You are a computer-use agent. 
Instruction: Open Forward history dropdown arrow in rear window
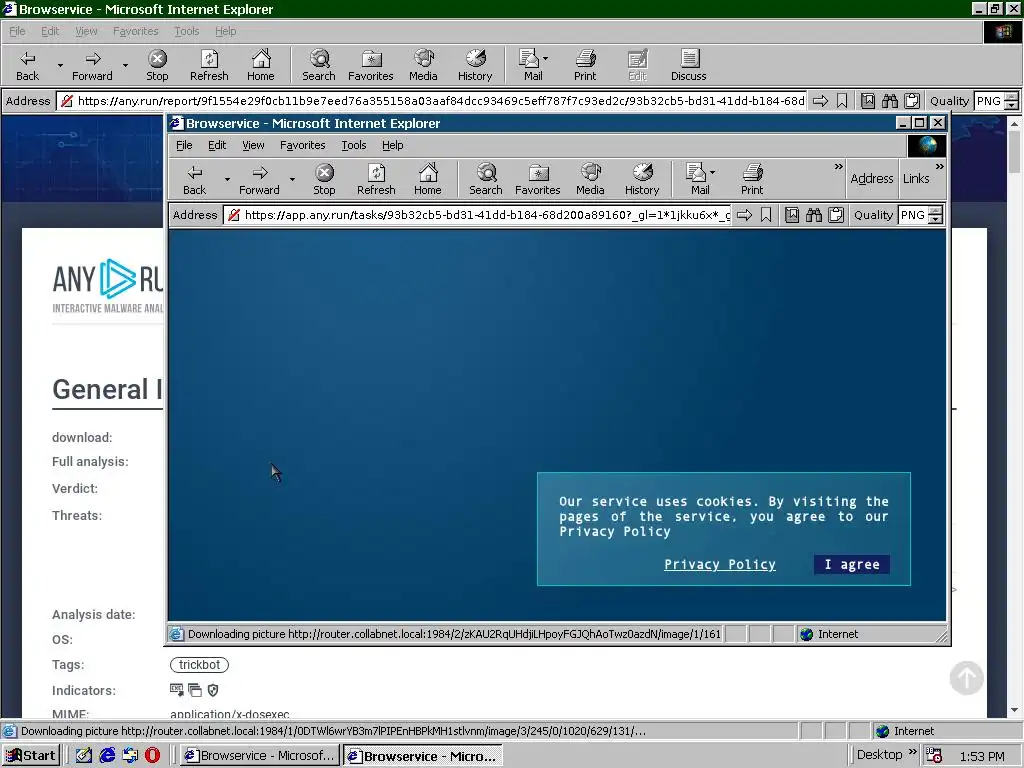125,65
